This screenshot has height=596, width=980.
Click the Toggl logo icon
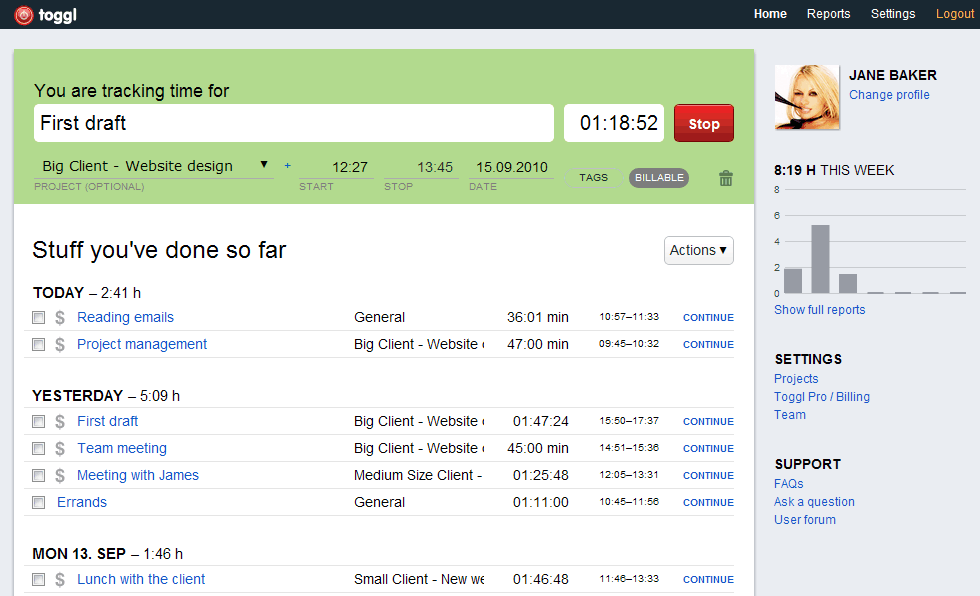(x=24, y=14)
